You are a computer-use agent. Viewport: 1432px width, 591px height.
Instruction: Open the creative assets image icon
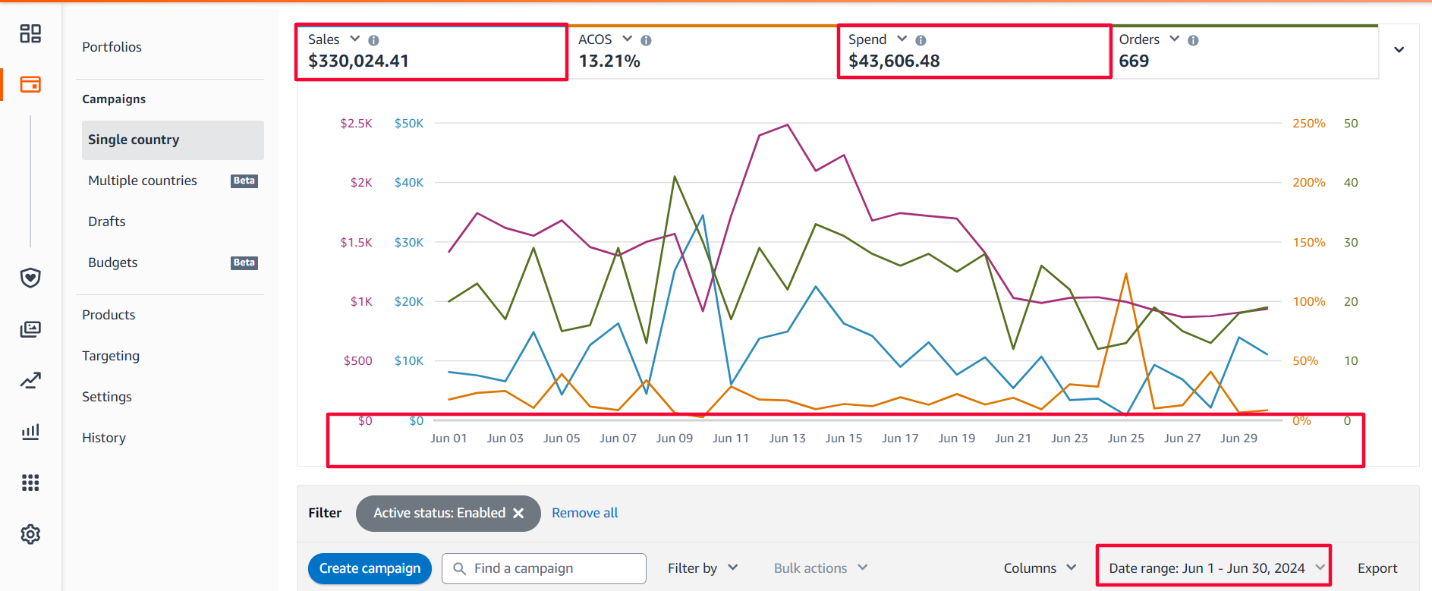pyautogui.click(x=30, y=329)
